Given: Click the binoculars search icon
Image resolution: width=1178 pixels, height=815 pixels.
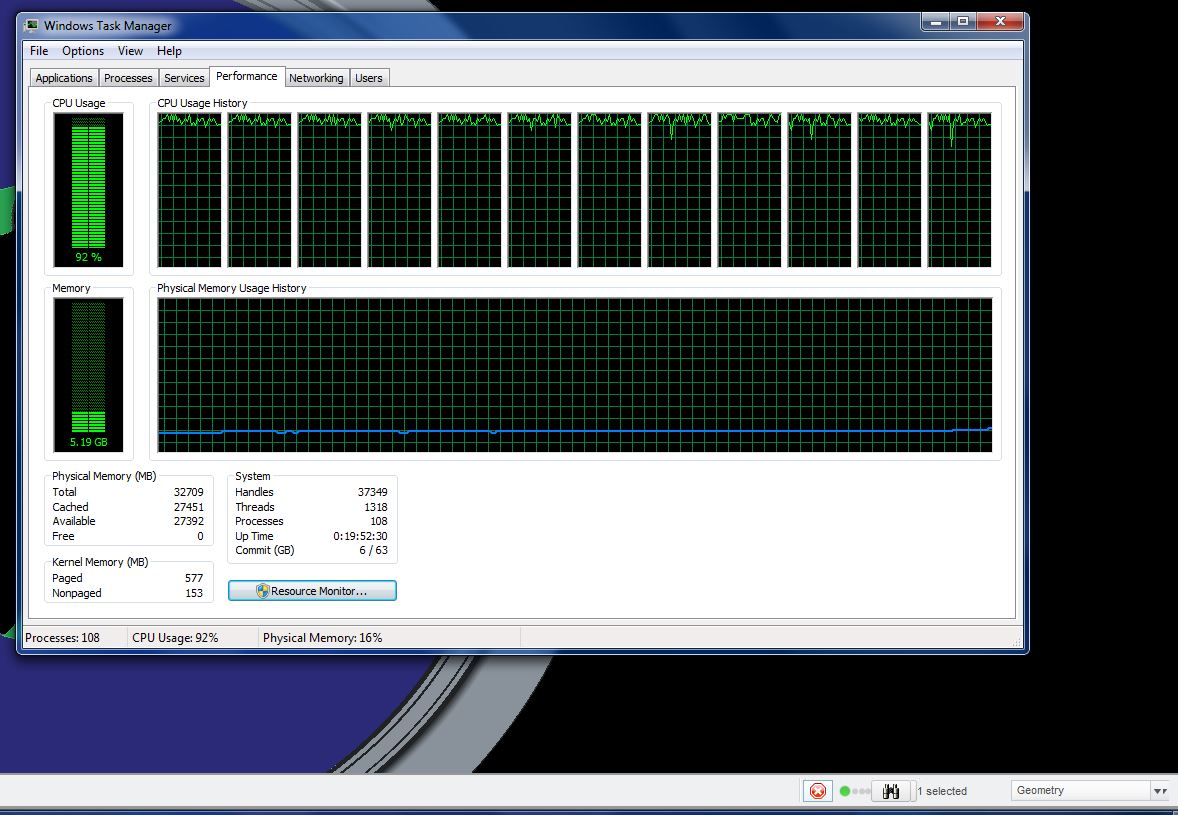Looking at the screenshot, I should coord(891,790).
